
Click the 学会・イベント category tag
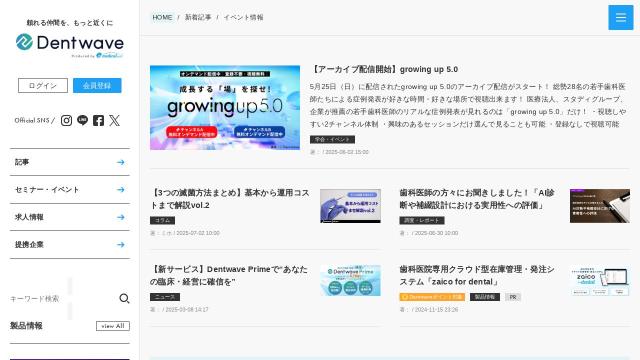(x=332, y=140)
